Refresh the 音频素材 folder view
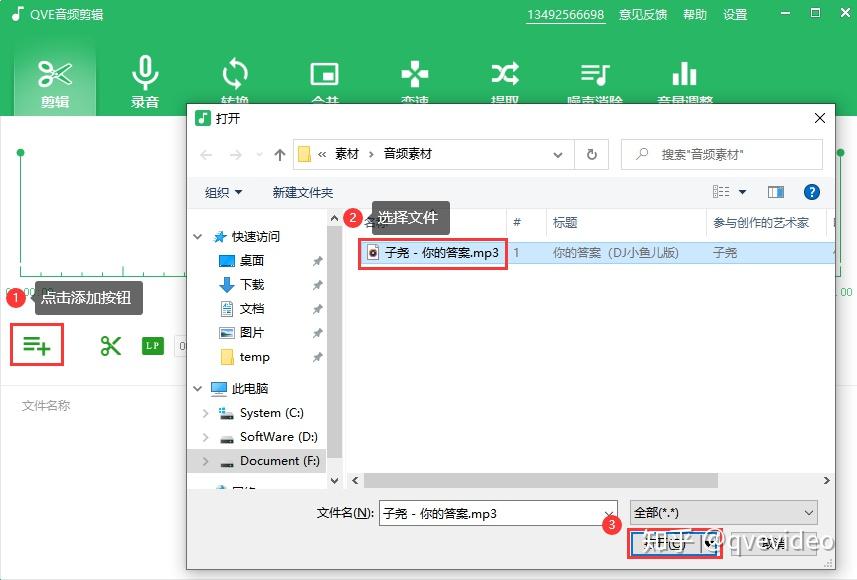This screenshot has height=580, width=857. click(591, 155)
